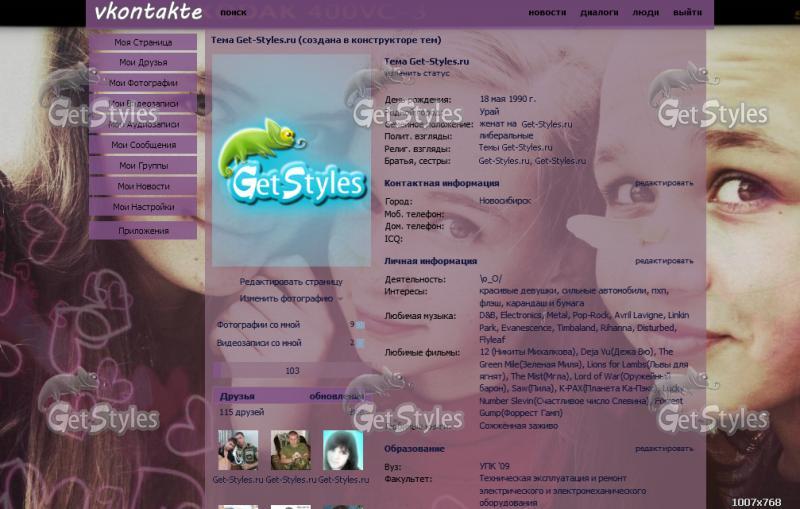Click либеральные political views value
800x509 pixels.
pyautogui.click(x=506, y=136)
